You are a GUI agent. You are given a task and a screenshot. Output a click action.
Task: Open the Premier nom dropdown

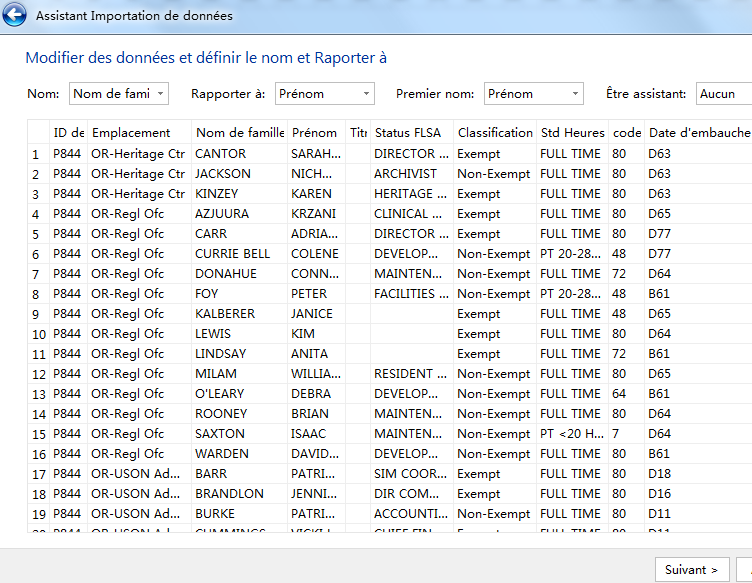[x=533, y=94]
